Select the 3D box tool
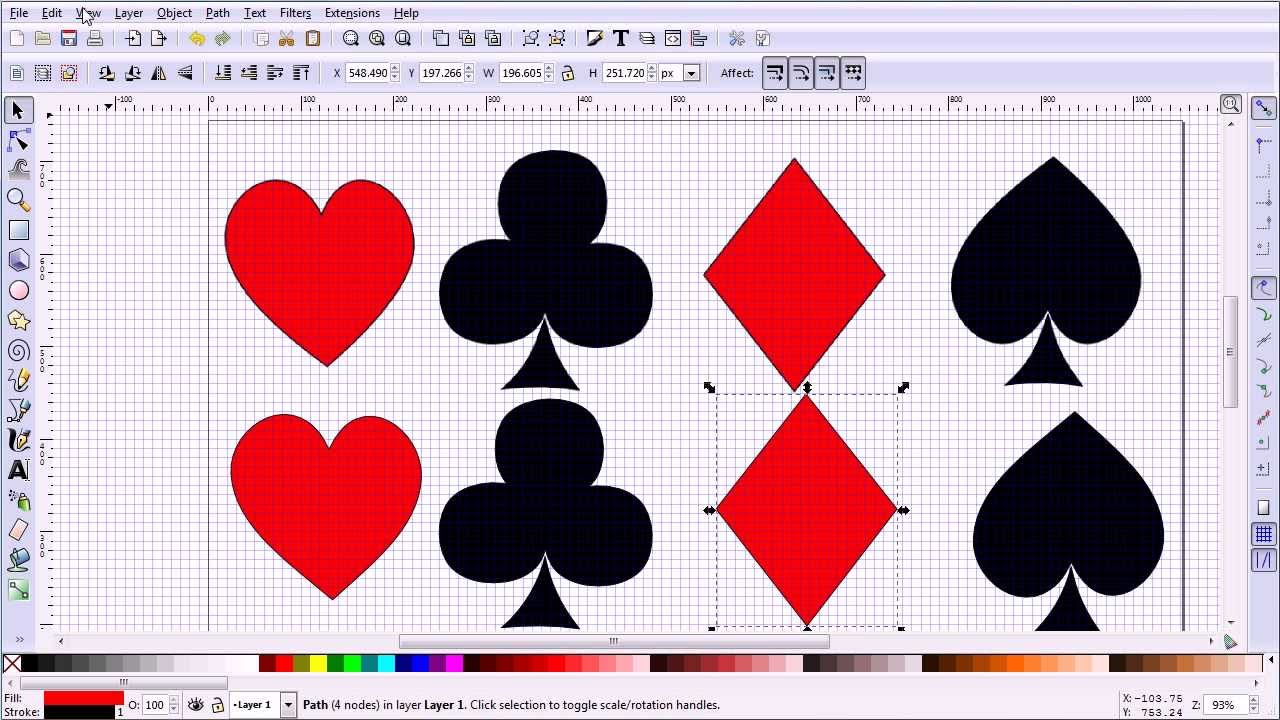 click(18, 260)
